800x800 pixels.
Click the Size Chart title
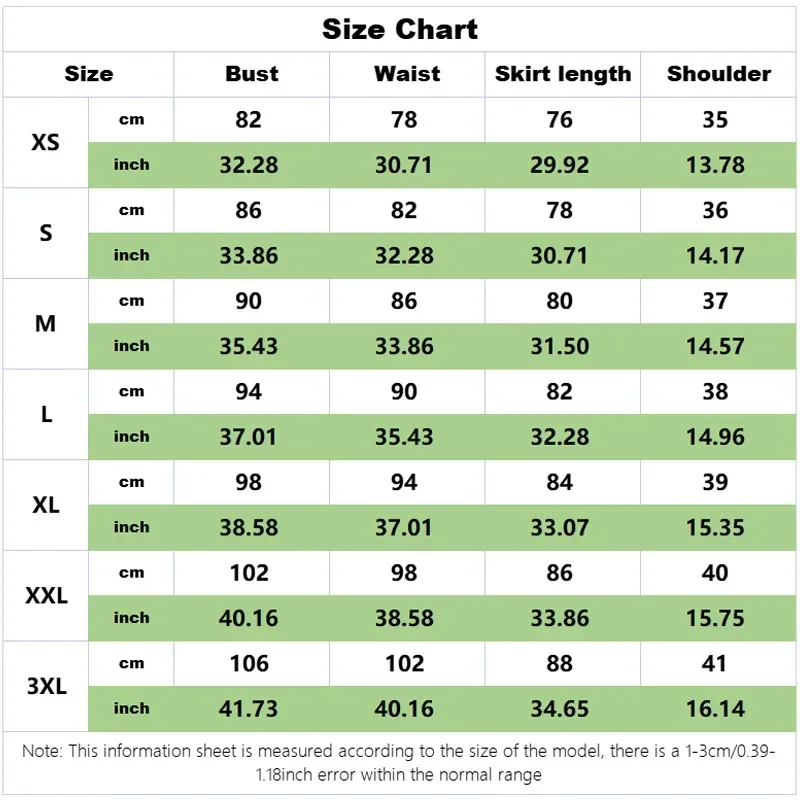point(400,29)
